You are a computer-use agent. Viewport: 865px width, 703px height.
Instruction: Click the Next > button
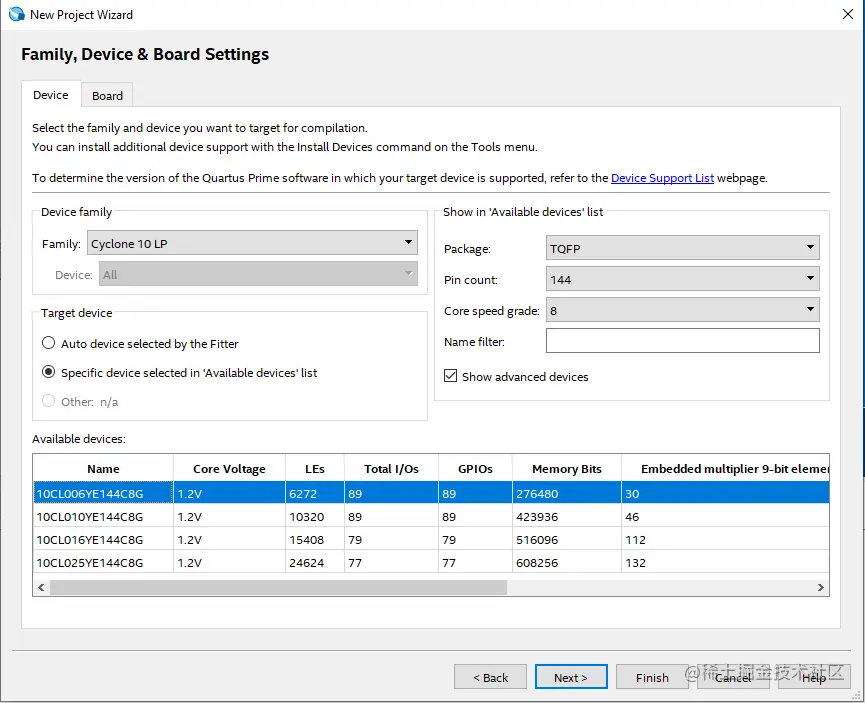point(571,677)
